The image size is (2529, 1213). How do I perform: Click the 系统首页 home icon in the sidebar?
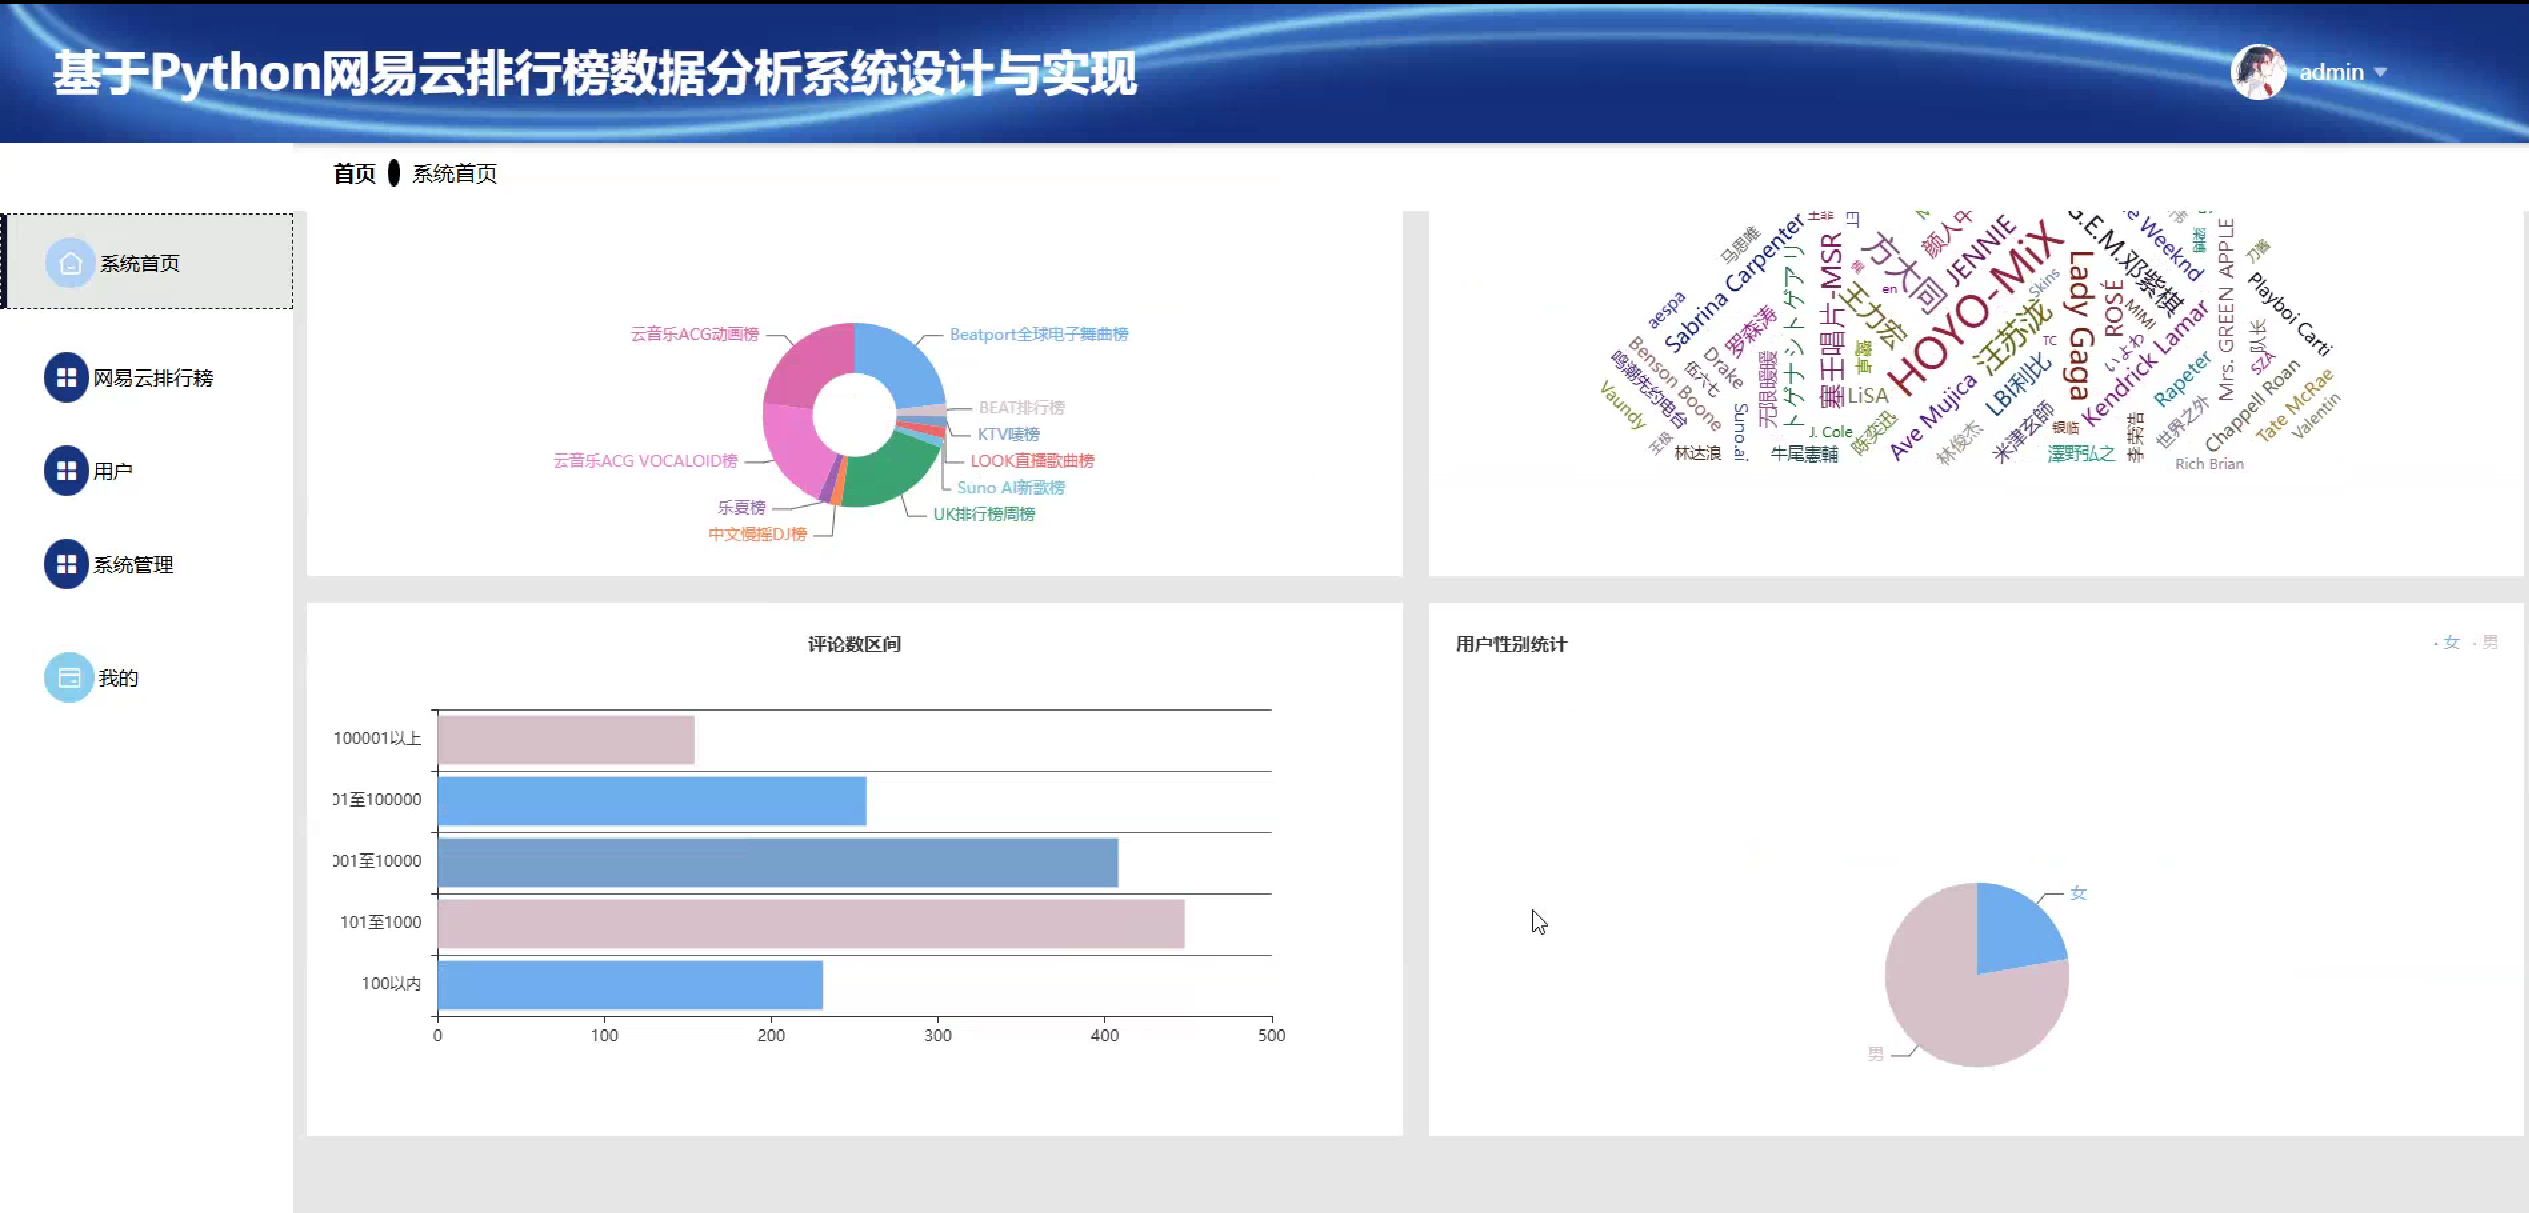(69, 263)
